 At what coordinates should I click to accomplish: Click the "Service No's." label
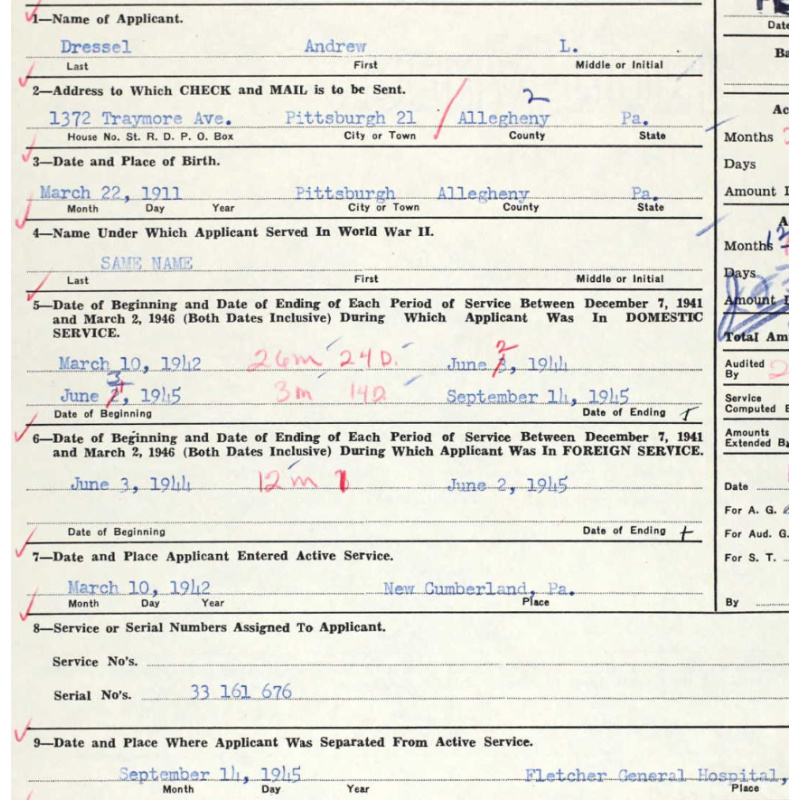click(x=95, y=662)
